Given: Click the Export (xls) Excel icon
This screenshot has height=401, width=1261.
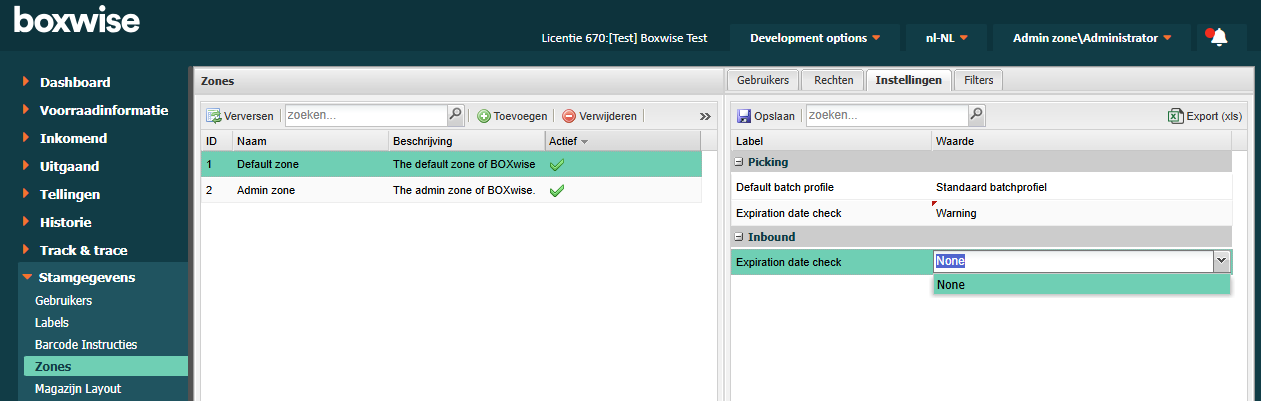Looking at the screenshot, I should point(1175,116).
